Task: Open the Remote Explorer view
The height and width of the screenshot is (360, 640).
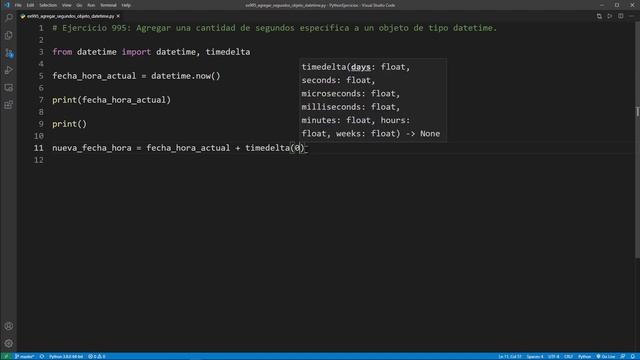Action: [x=9, y=88]
